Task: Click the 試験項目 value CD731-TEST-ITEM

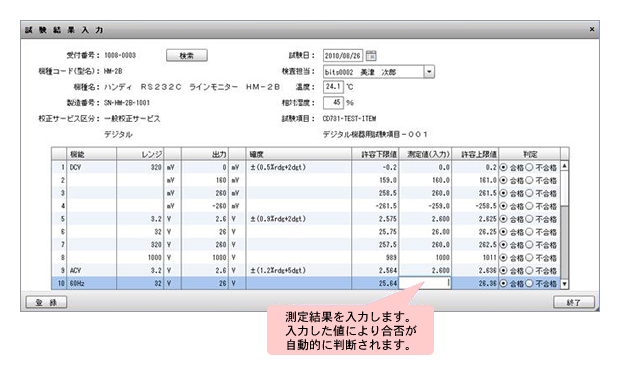Action: coord(349,119)
